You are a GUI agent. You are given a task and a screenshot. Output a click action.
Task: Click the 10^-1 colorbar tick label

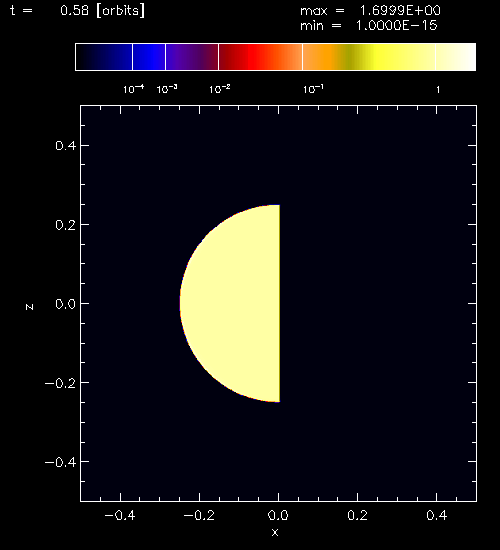(x=313, y=89)
